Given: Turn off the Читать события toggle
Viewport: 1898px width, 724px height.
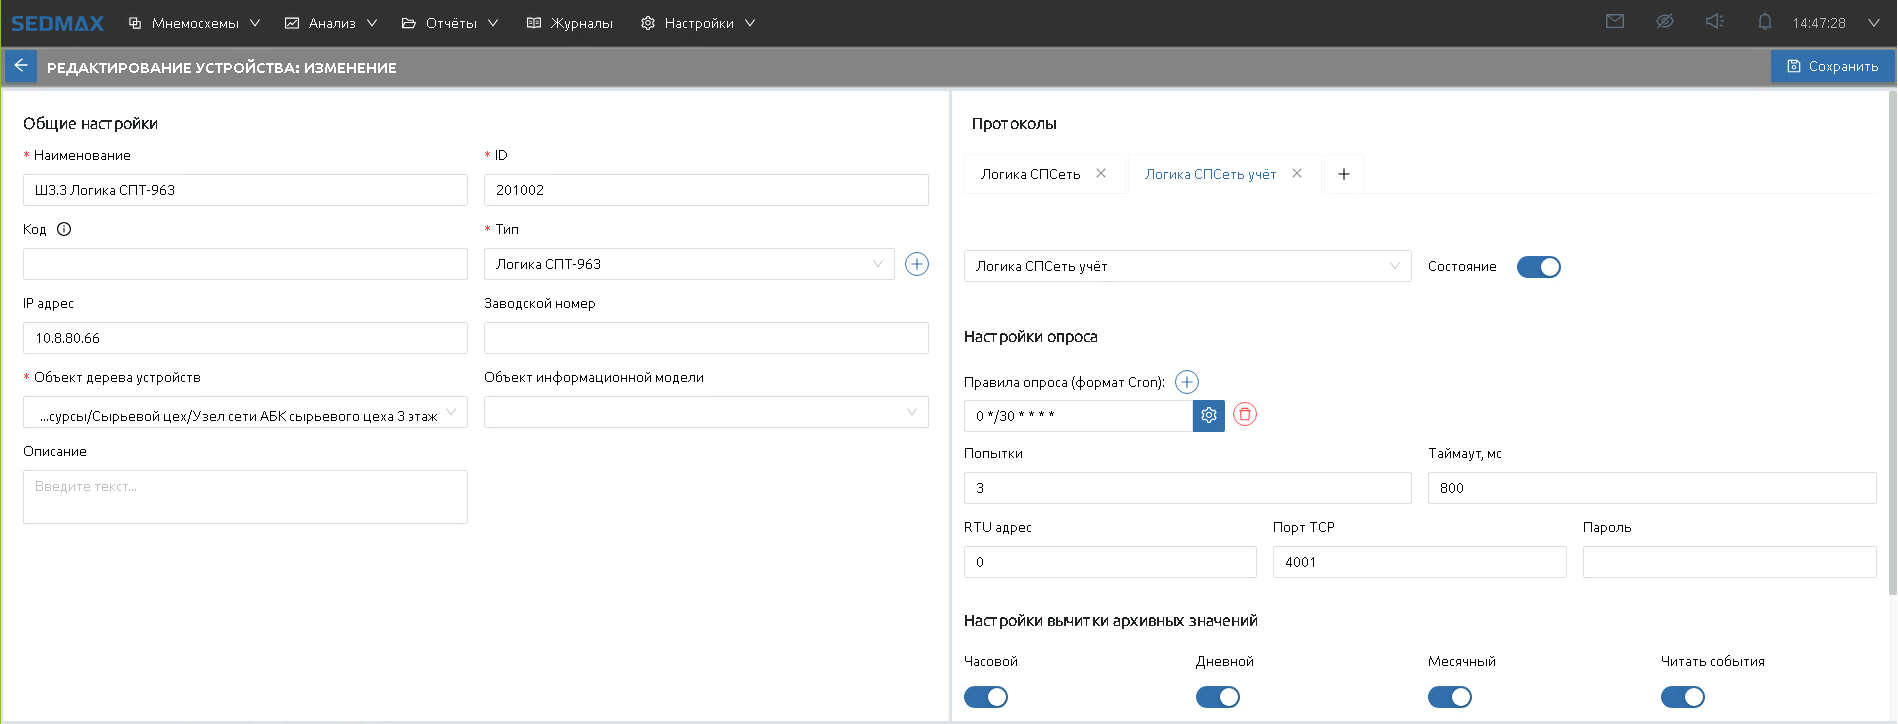Looking at the screenshot, I should tap(1682, 697).
